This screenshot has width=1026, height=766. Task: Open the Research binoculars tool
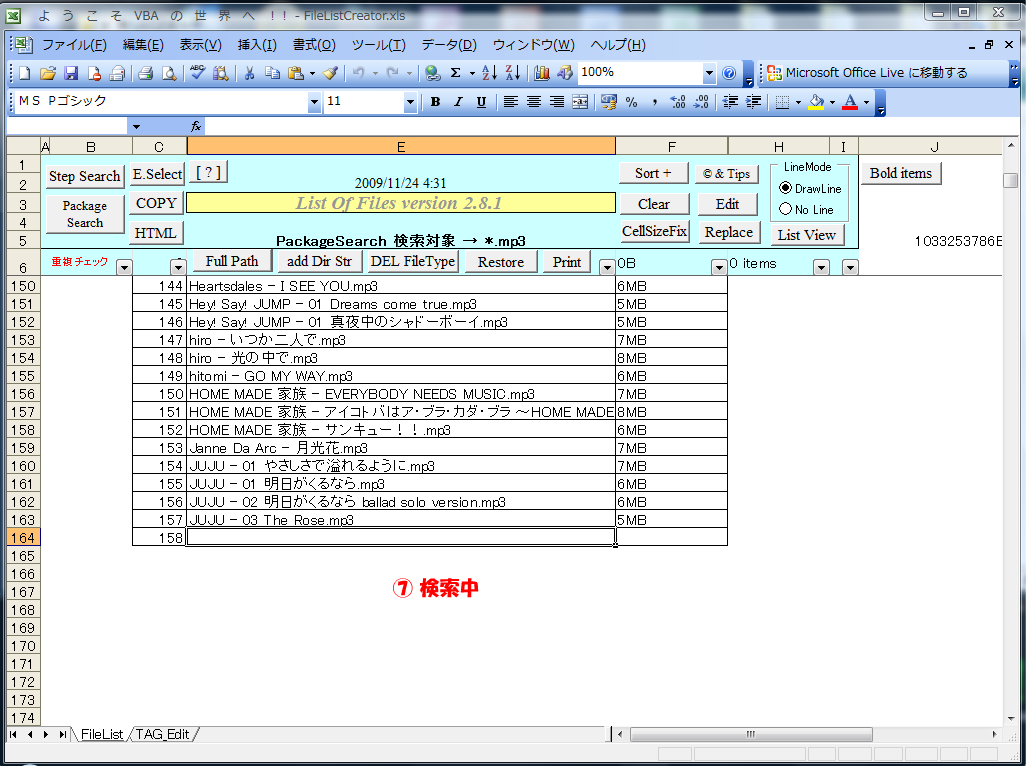pos(221,73)
